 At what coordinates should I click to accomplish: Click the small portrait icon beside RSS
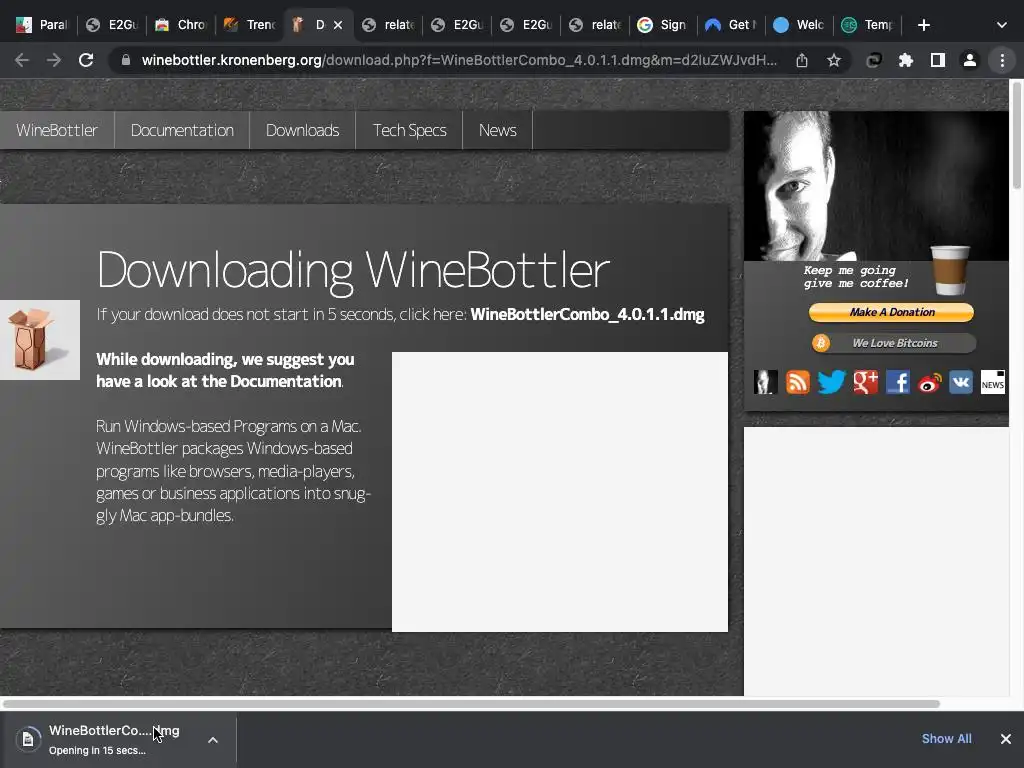click(765, 382)
